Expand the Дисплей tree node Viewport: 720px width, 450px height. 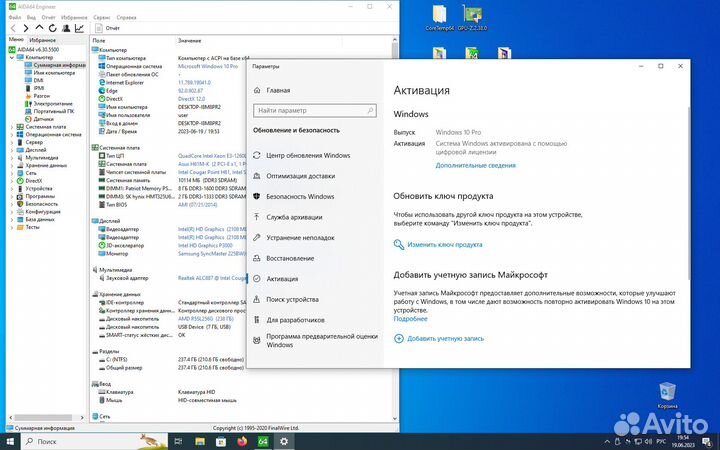coord(12,150)
